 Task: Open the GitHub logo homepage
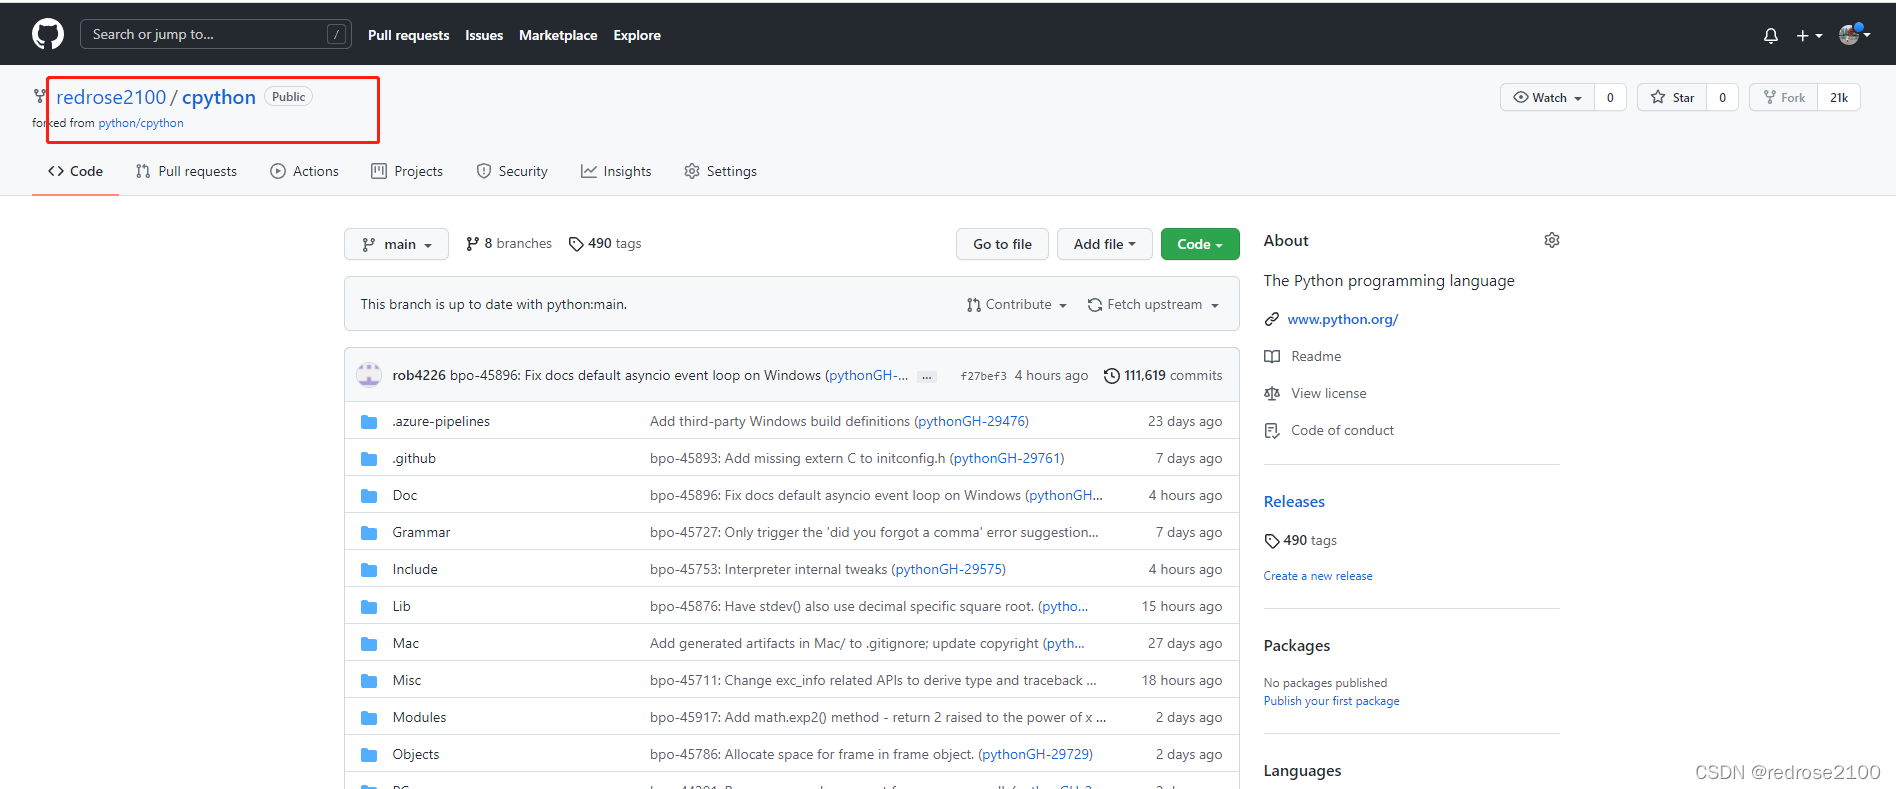point(48,34)
